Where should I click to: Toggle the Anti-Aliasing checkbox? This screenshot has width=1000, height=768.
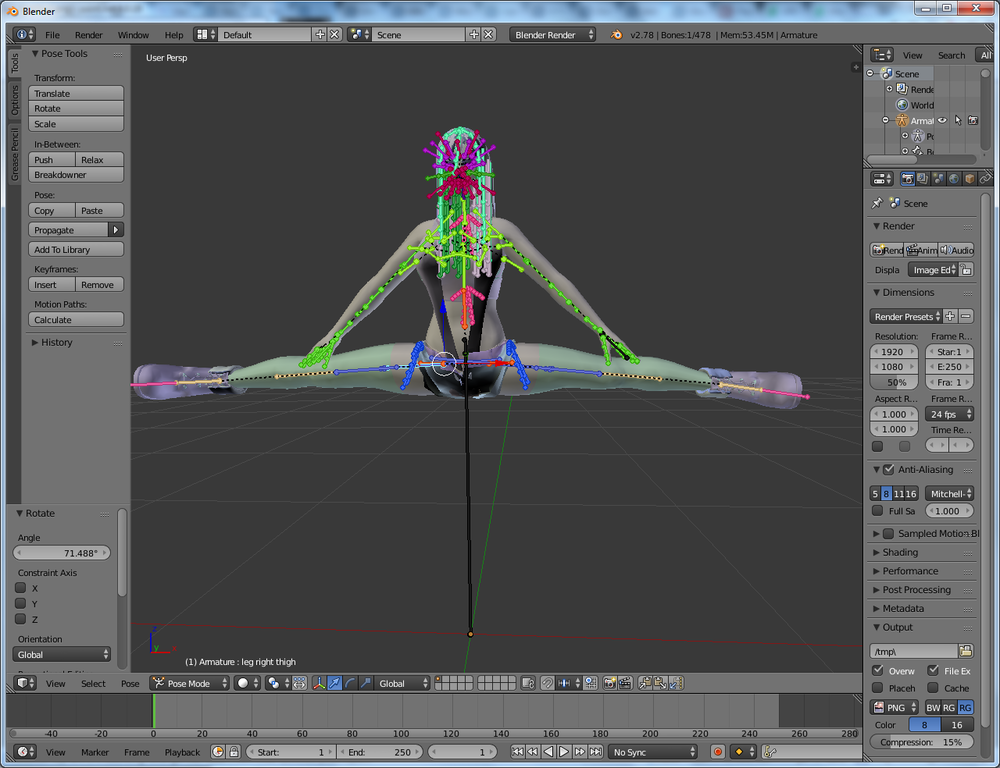coord(888,470)
